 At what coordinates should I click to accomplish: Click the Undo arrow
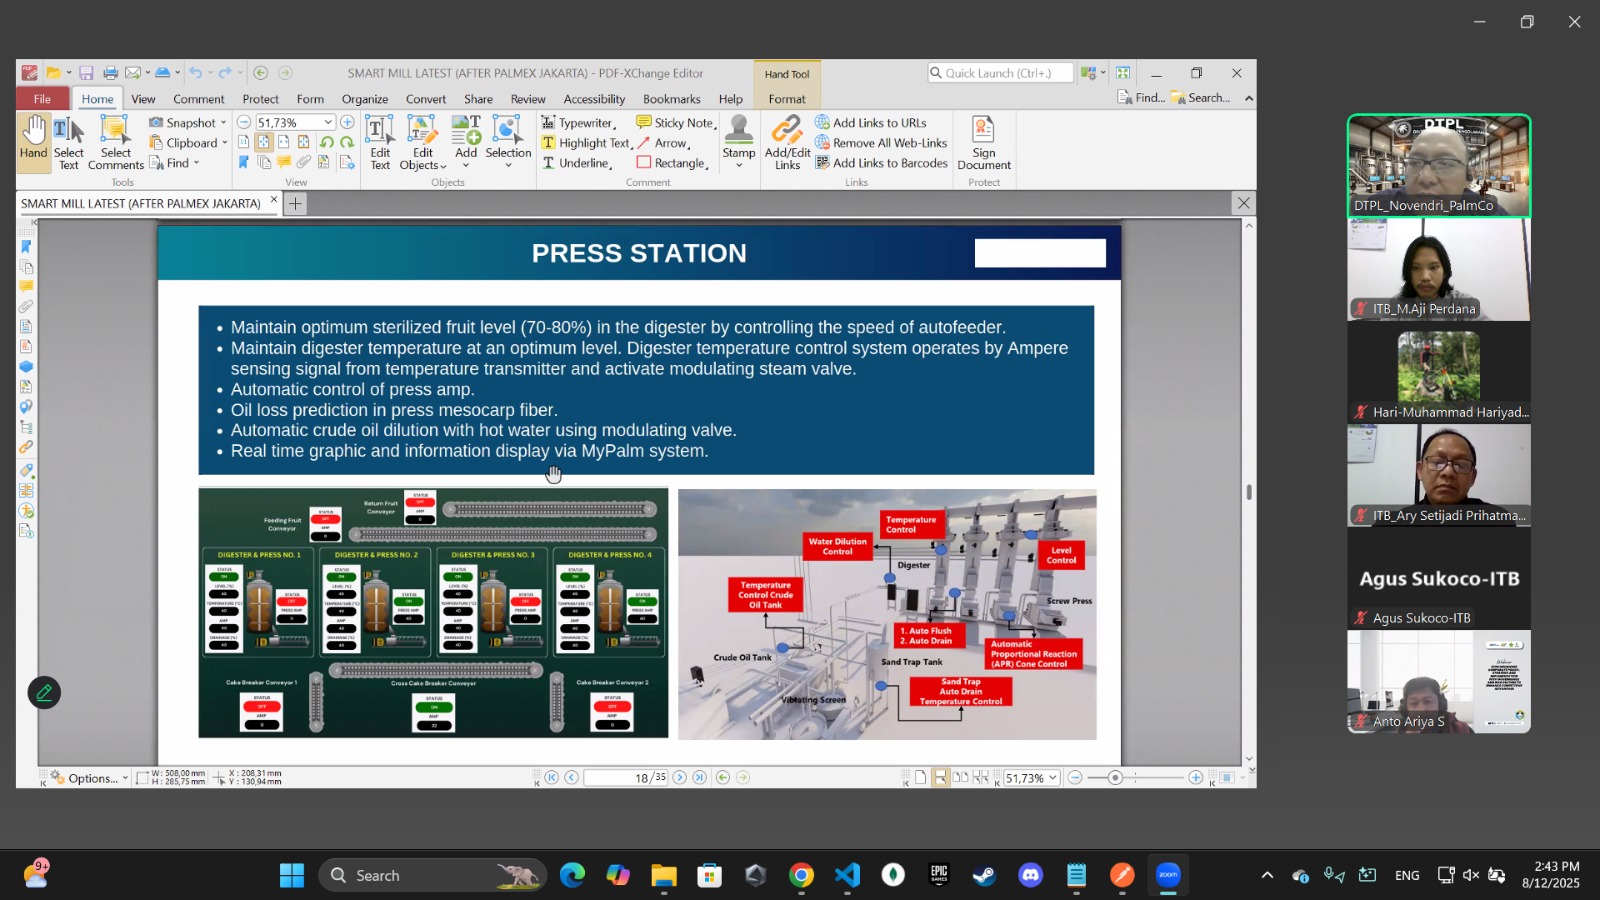pyautogui.click(x=196, y=73)
